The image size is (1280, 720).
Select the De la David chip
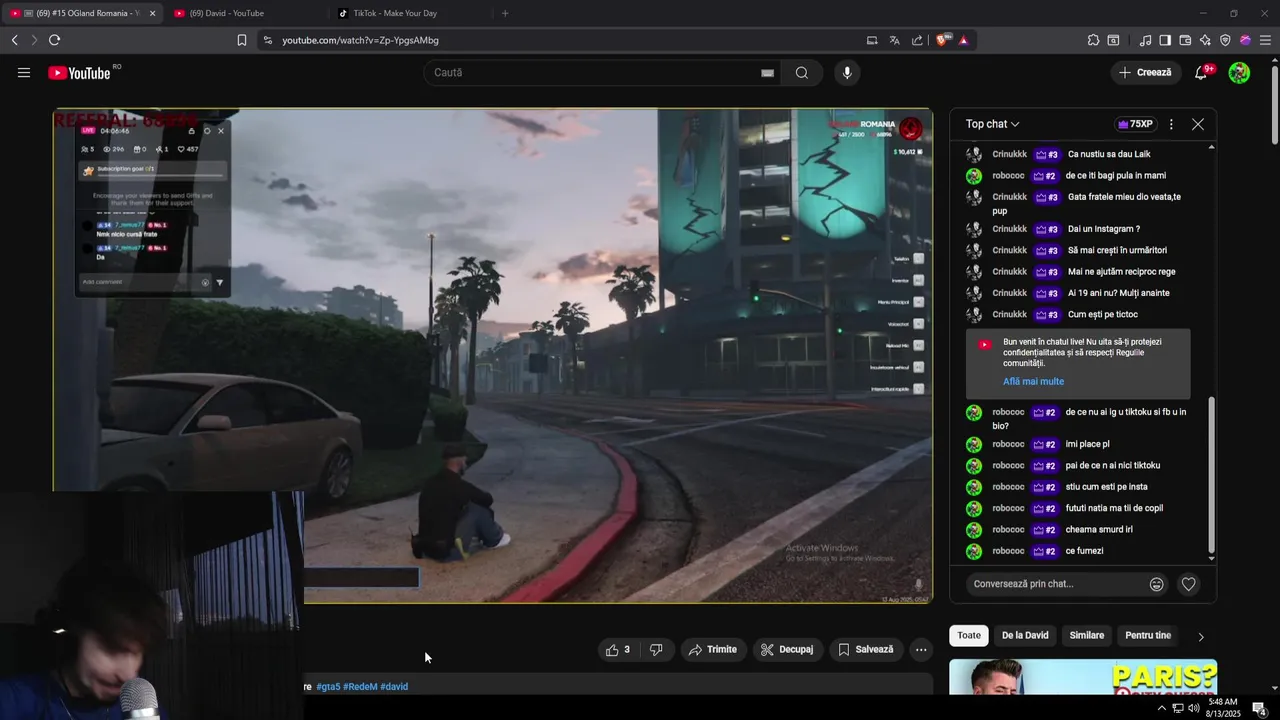[1025, 636]
